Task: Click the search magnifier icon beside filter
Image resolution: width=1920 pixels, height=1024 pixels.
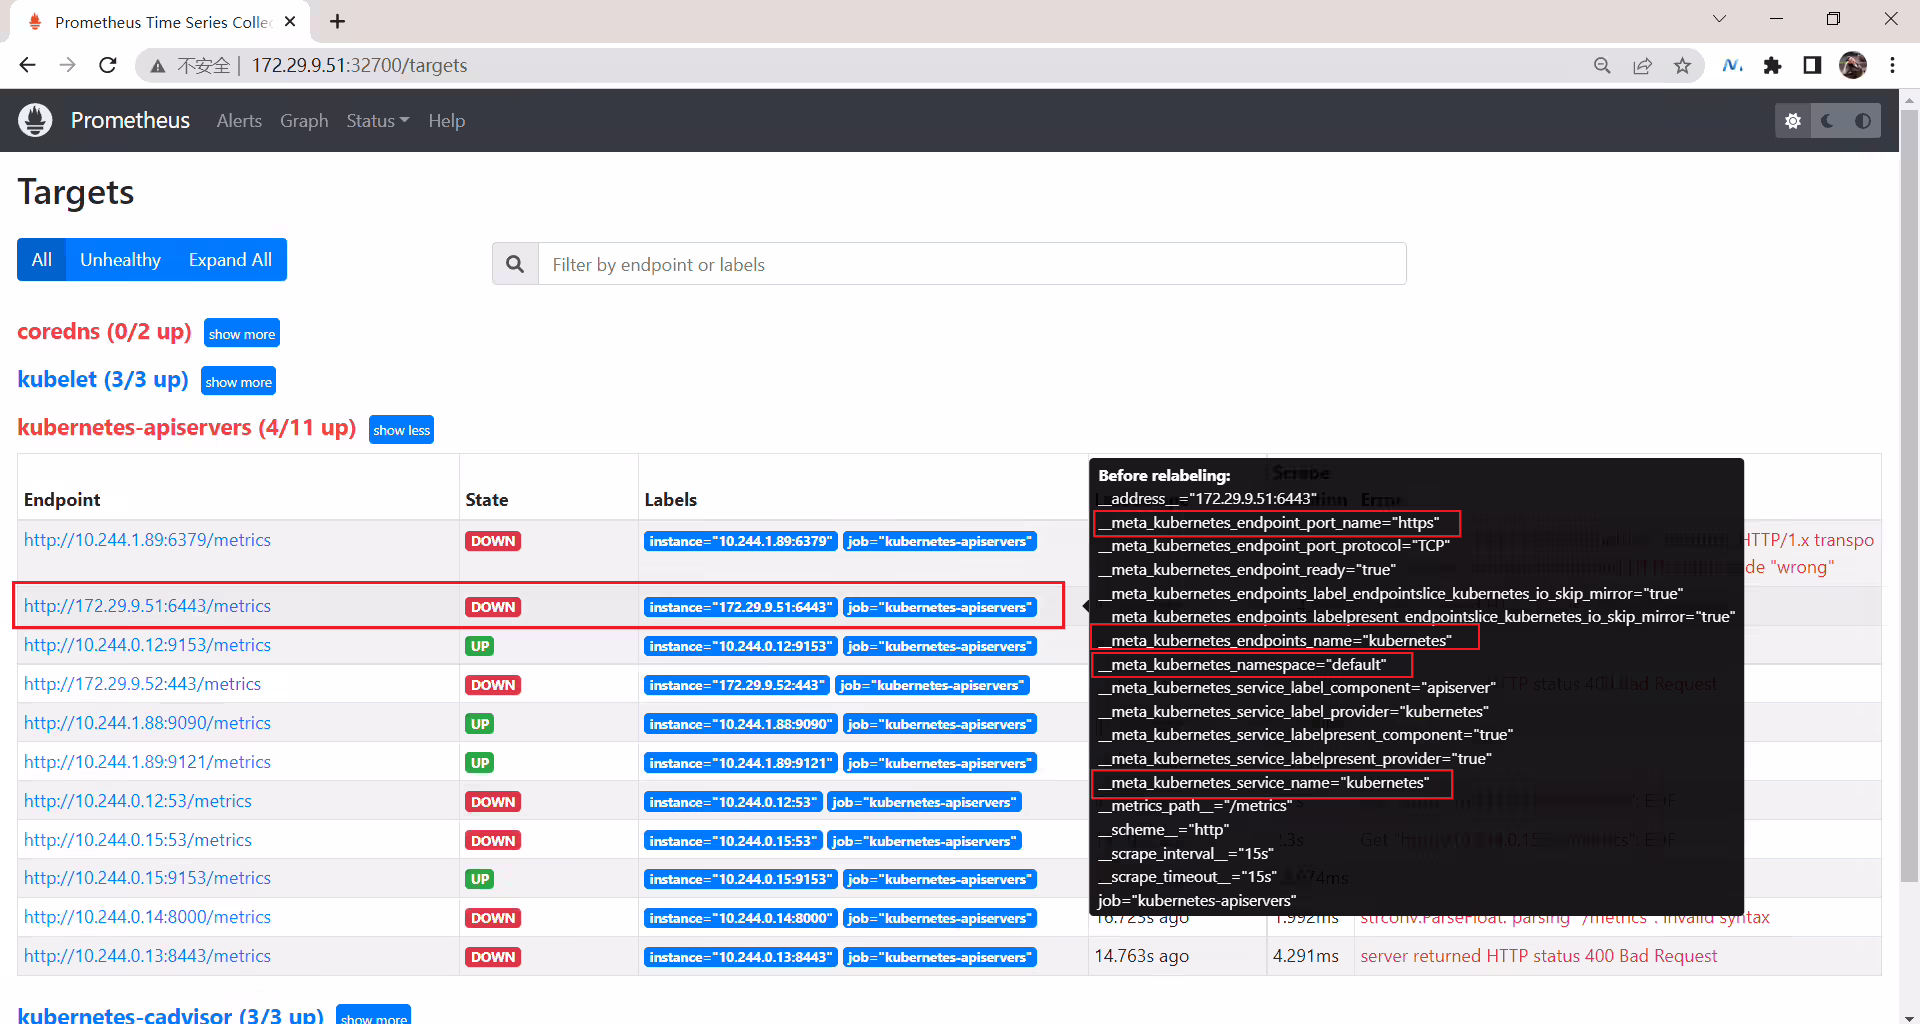Action: point(515,264)
